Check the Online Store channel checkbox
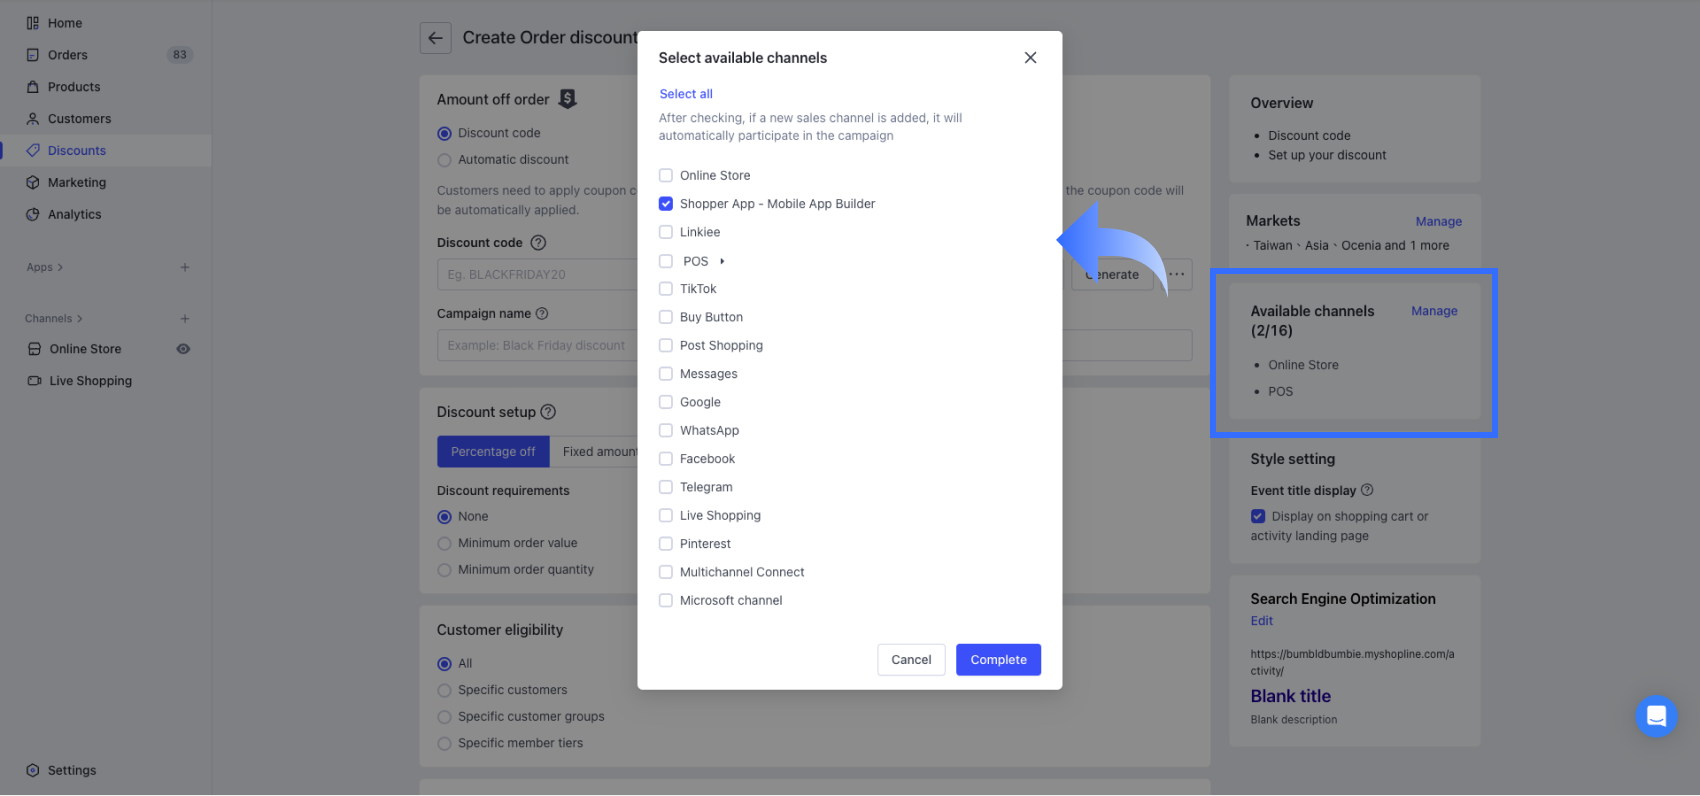This screenshot has height=796, width=1700. point(666,175)
